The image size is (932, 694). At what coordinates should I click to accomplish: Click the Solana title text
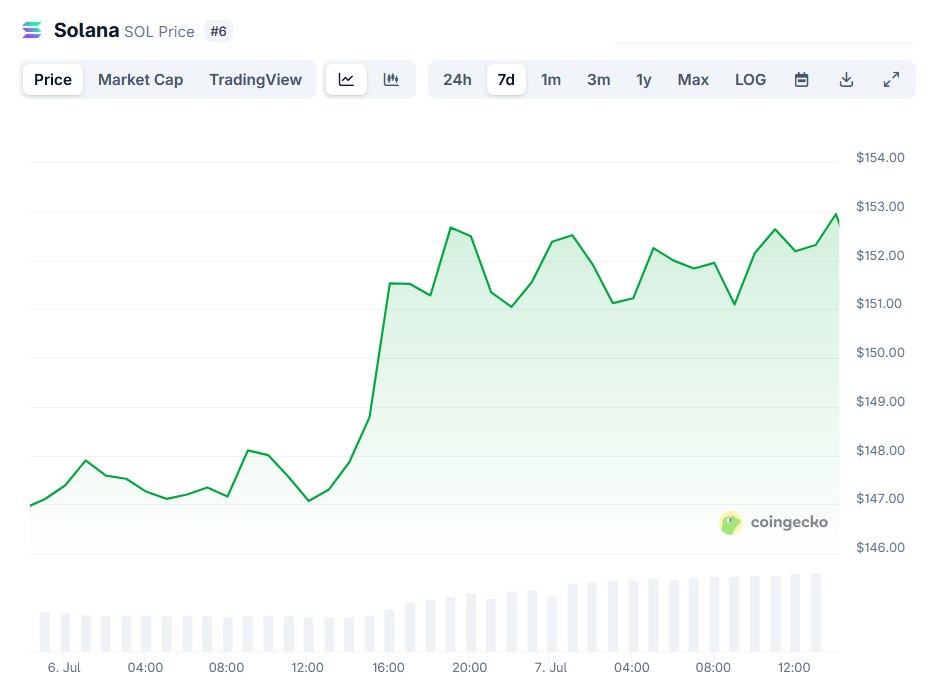coord(86,30)
